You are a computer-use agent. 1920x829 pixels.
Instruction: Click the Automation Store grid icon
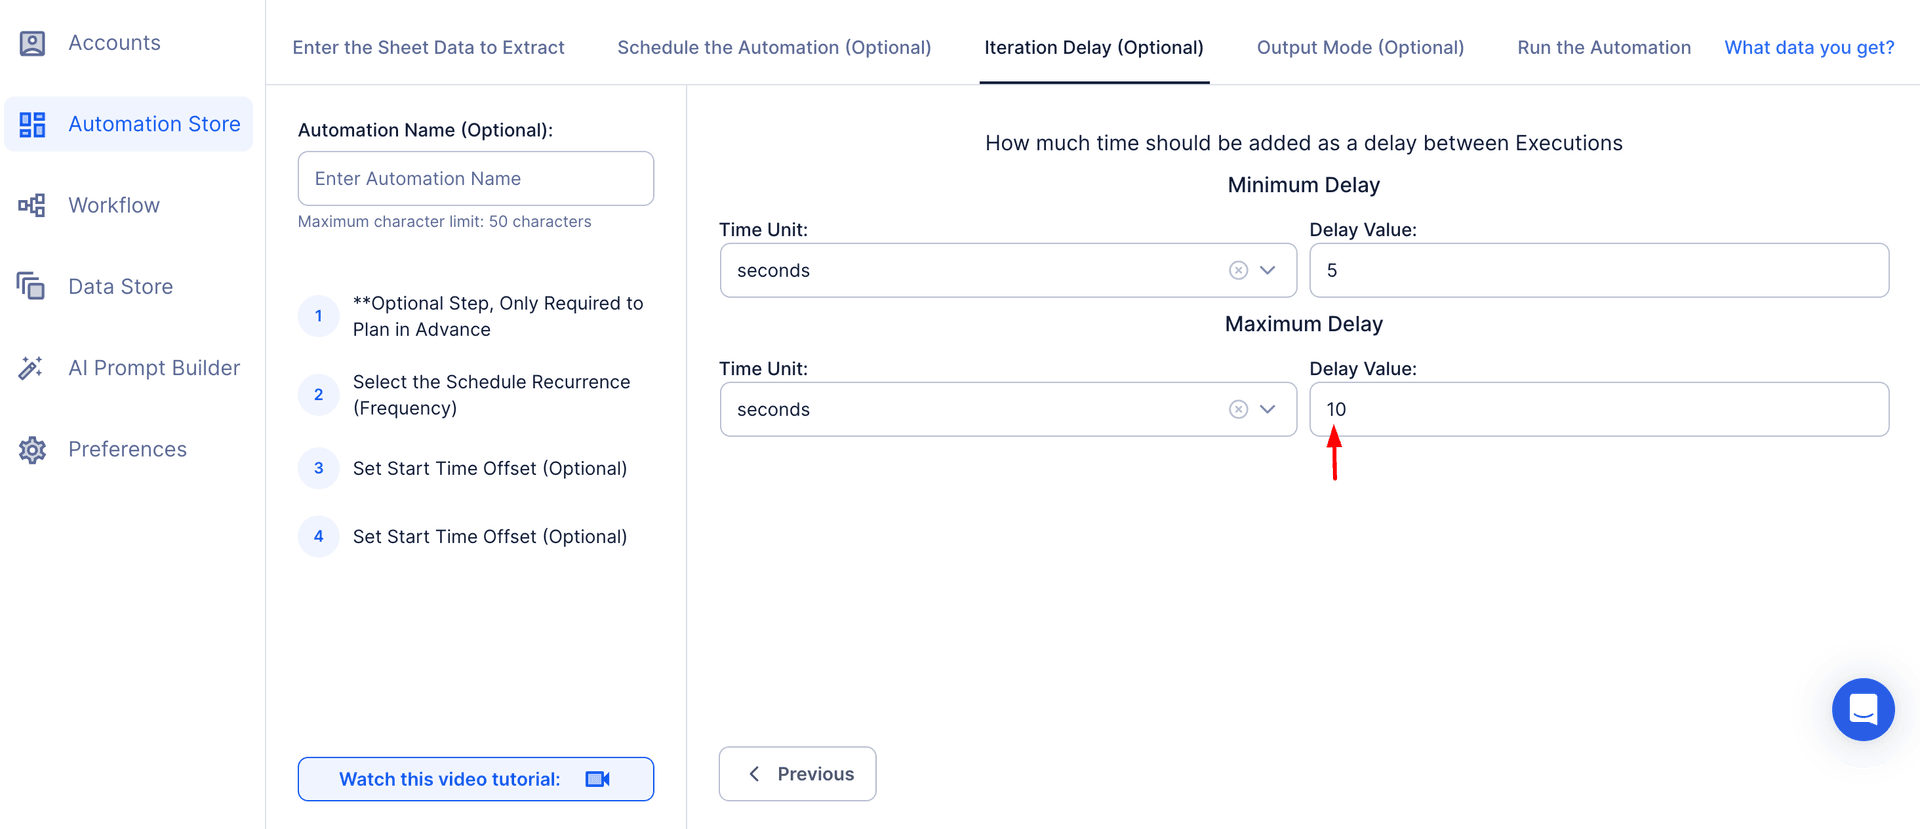32,124
